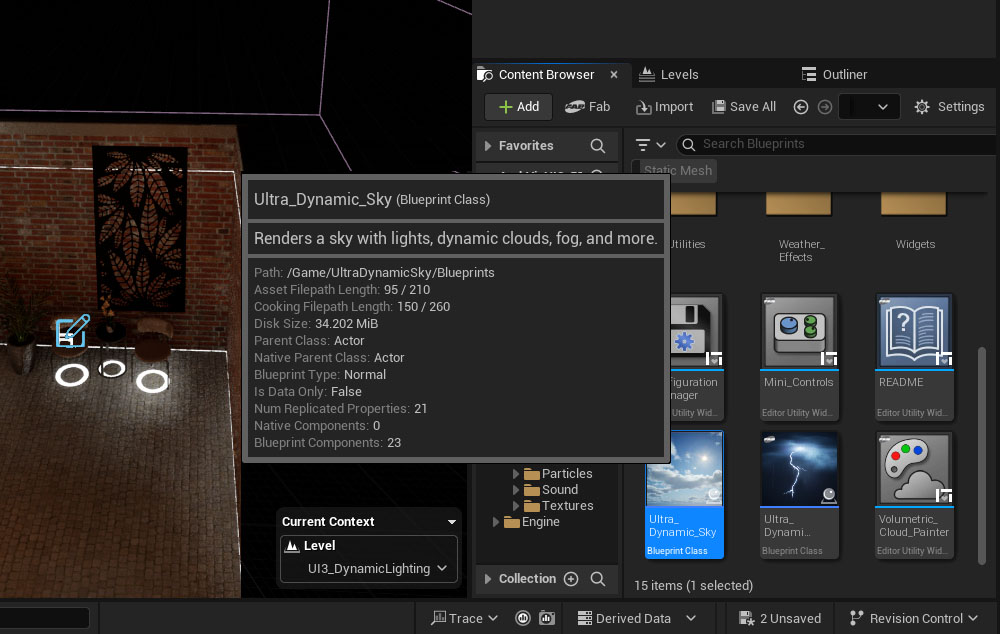Select the Ultra_Dynamic_Weather lightning blueprint asset
Image resolution: width=1000 pixels, height=634 pixels.
798,495
